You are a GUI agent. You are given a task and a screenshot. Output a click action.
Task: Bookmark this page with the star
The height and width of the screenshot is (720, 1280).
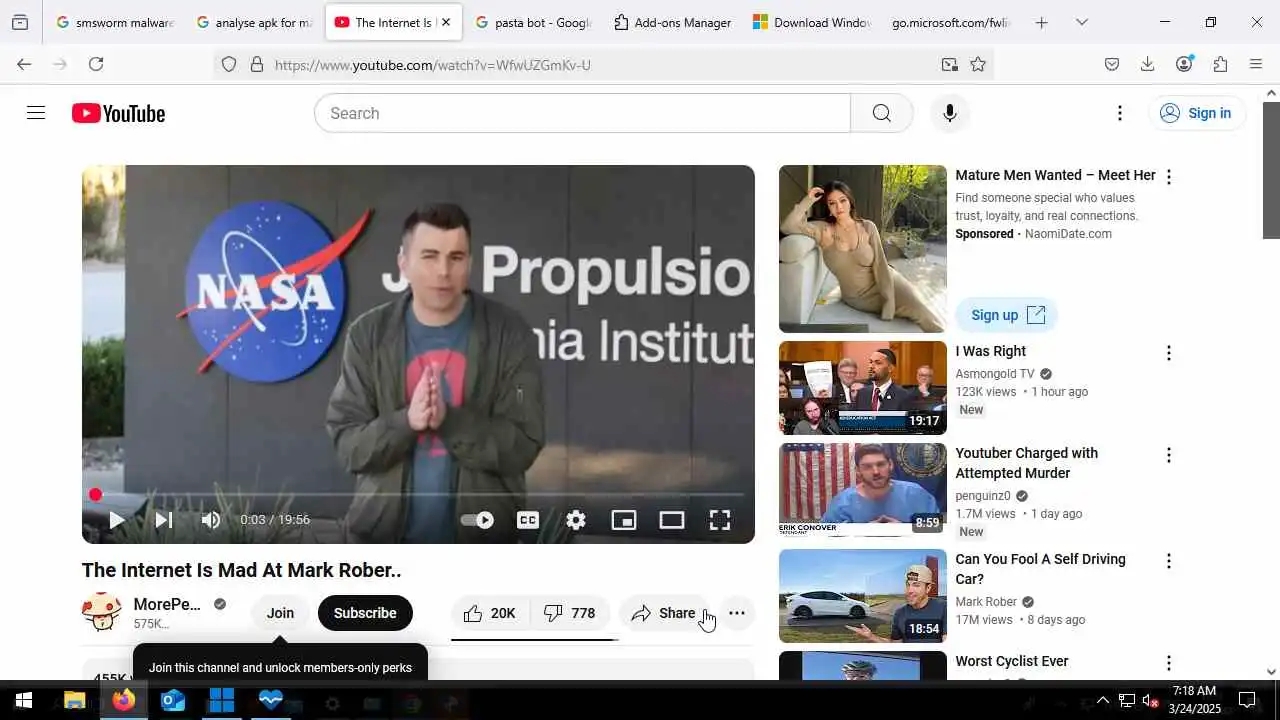[978, 64]
